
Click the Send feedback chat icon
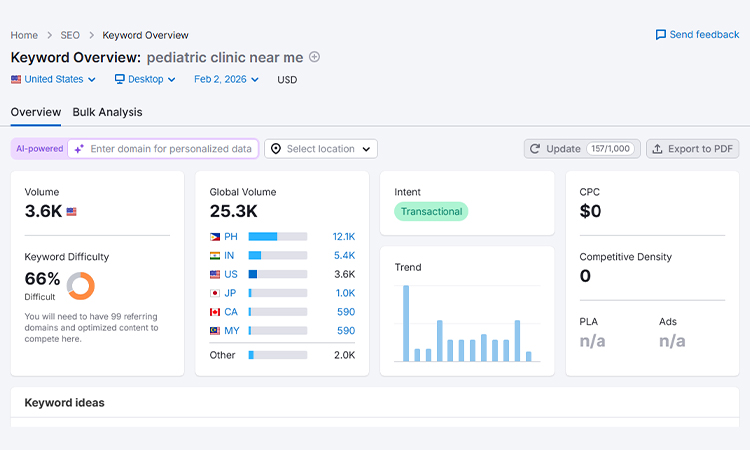[660, 35]
